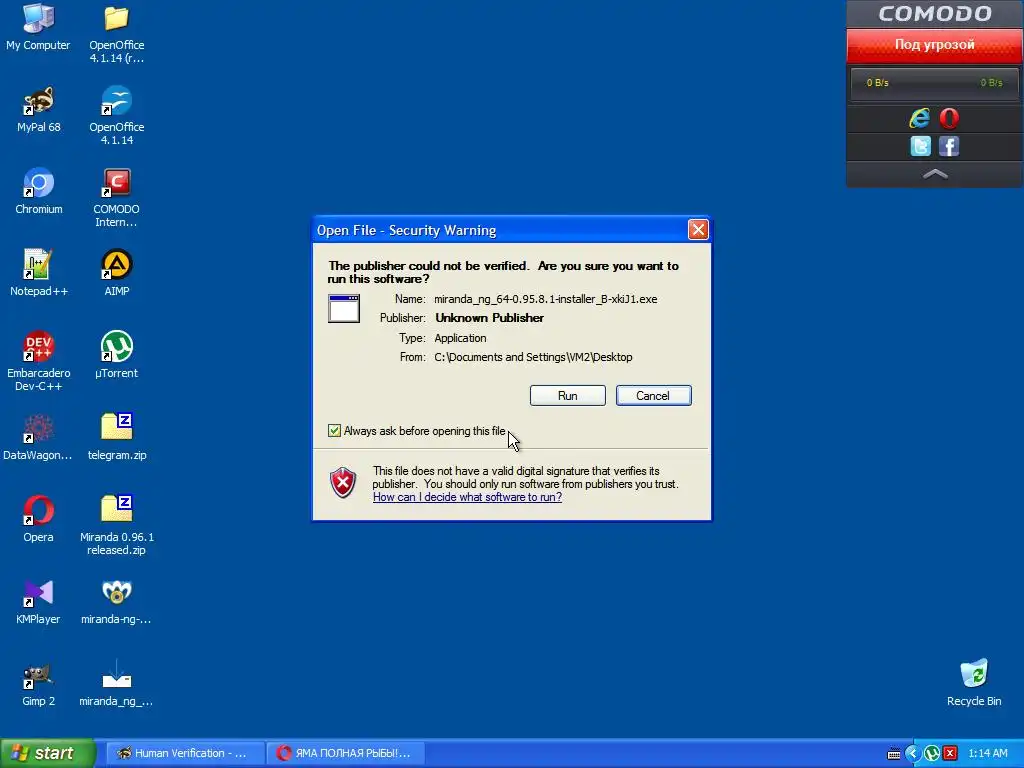Click the Cancel button in Security Warning dialog

click(x=653, y=396)
